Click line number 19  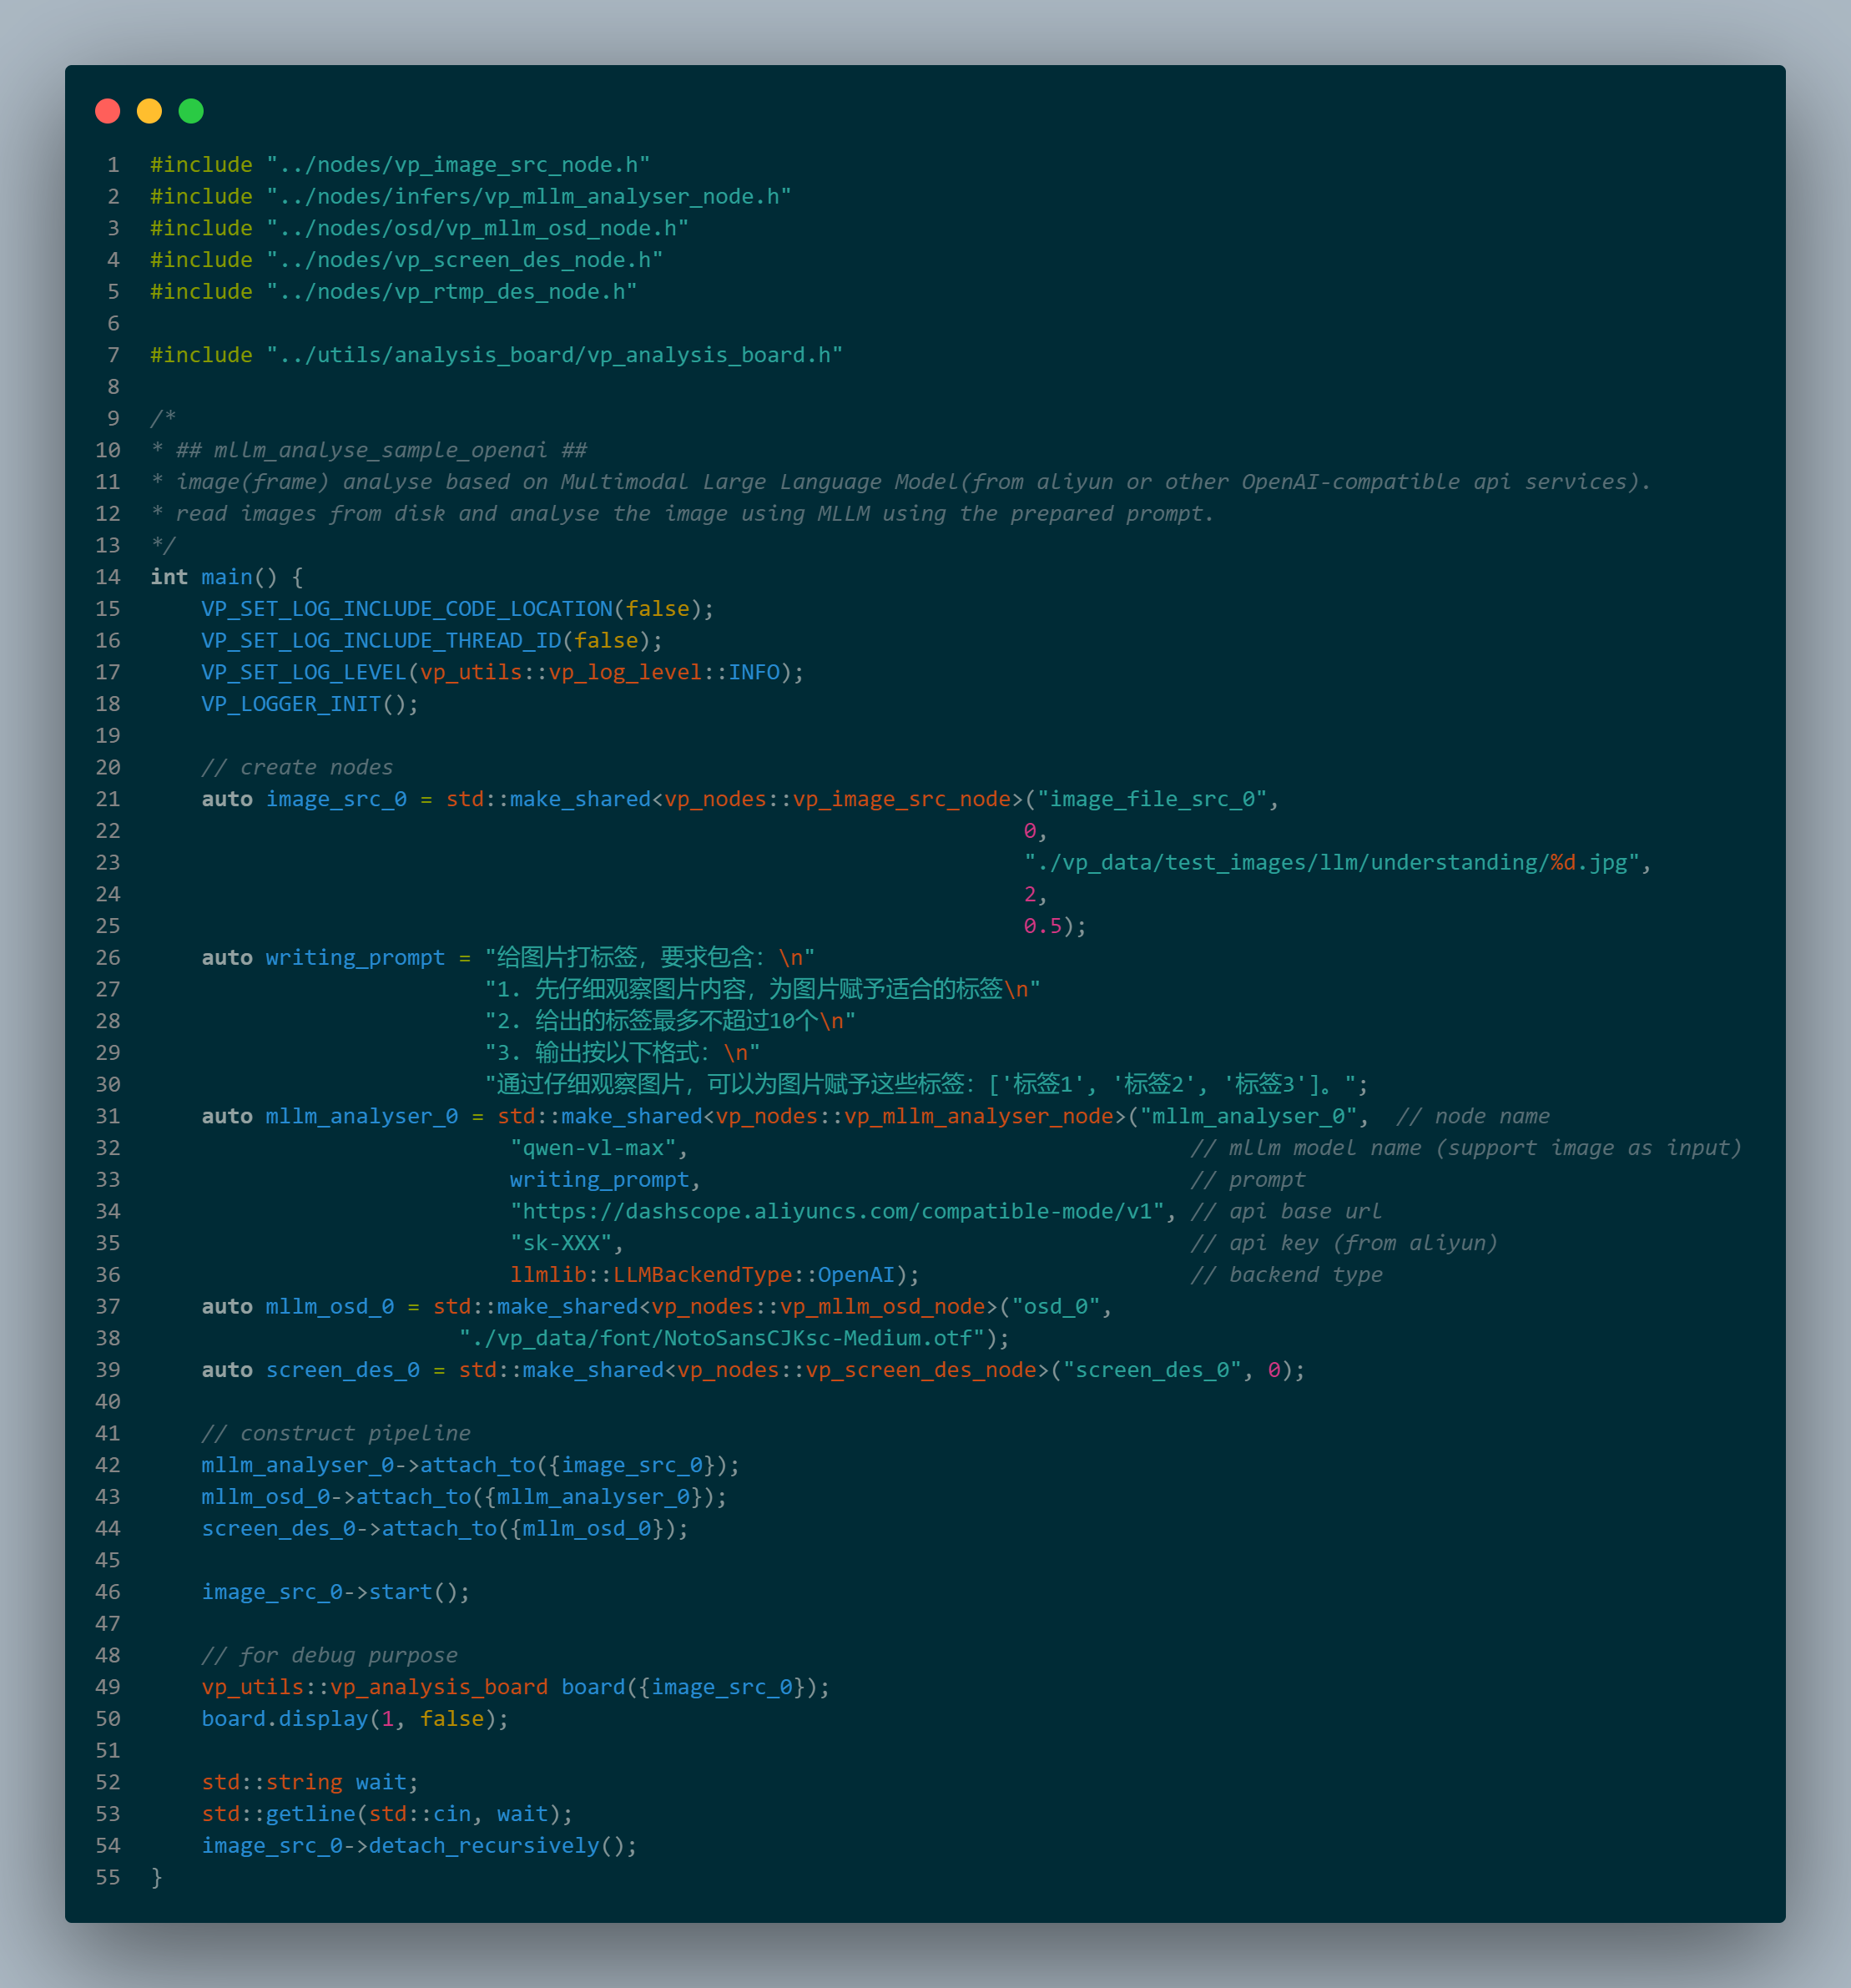point(108,736)
